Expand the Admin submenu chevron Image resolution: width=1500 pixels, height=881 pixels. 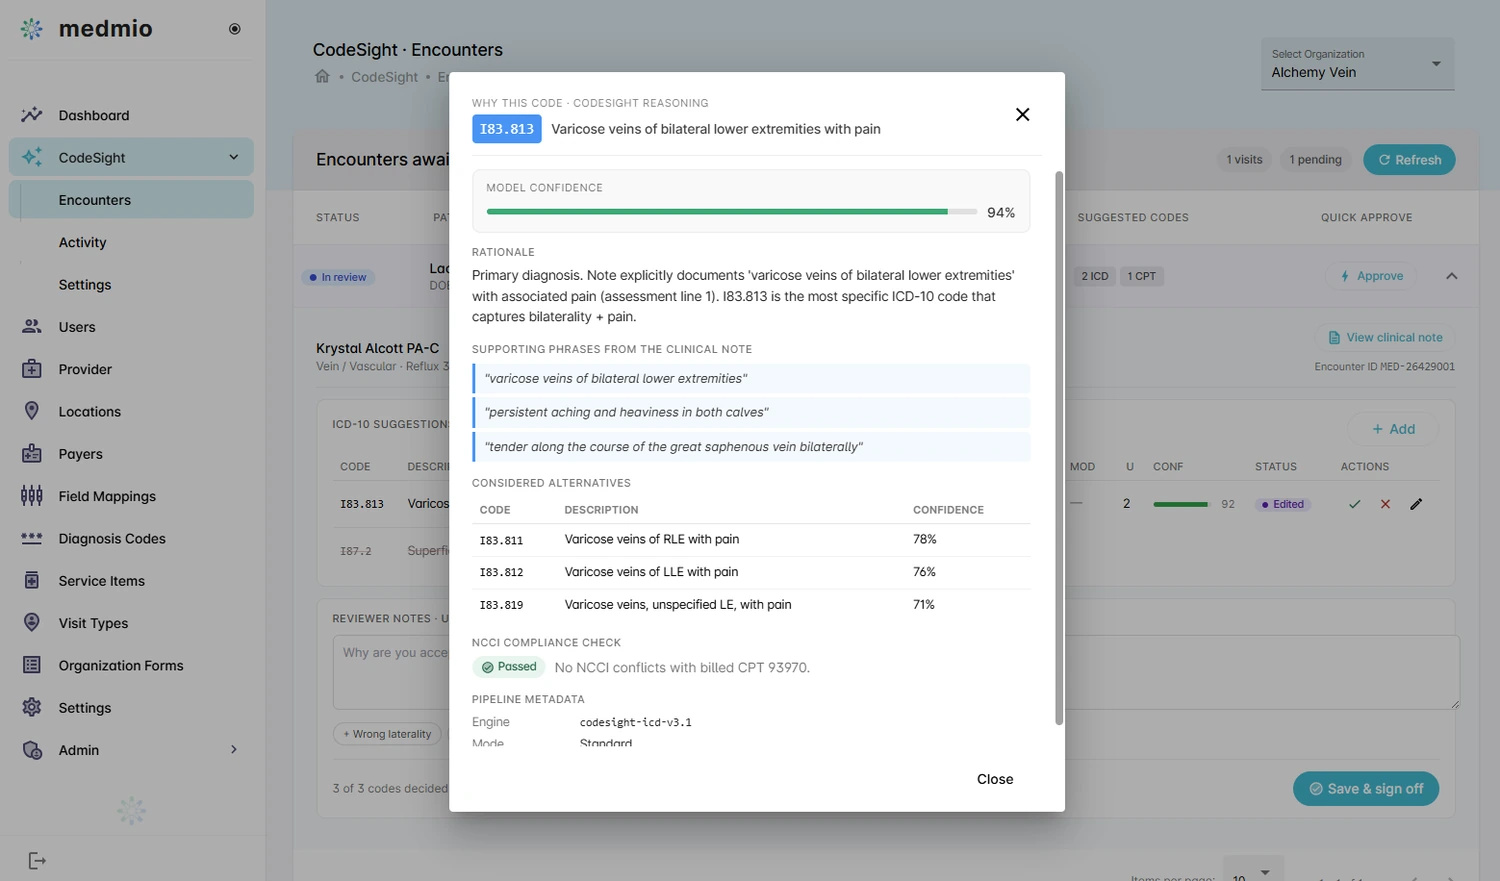(234, 750)
